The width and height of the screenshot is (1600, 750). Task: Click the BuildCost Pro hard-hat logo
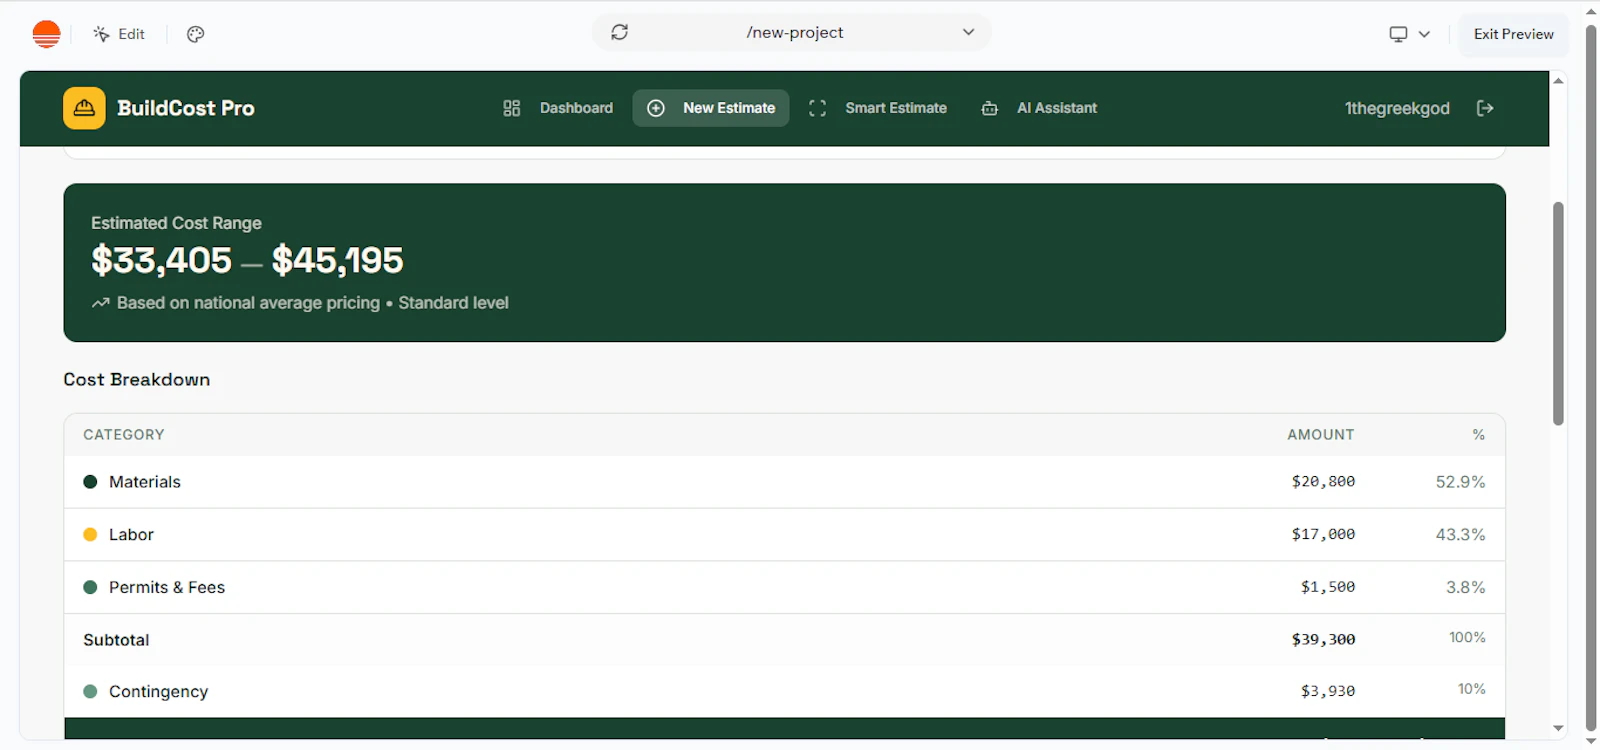[84, 108]
